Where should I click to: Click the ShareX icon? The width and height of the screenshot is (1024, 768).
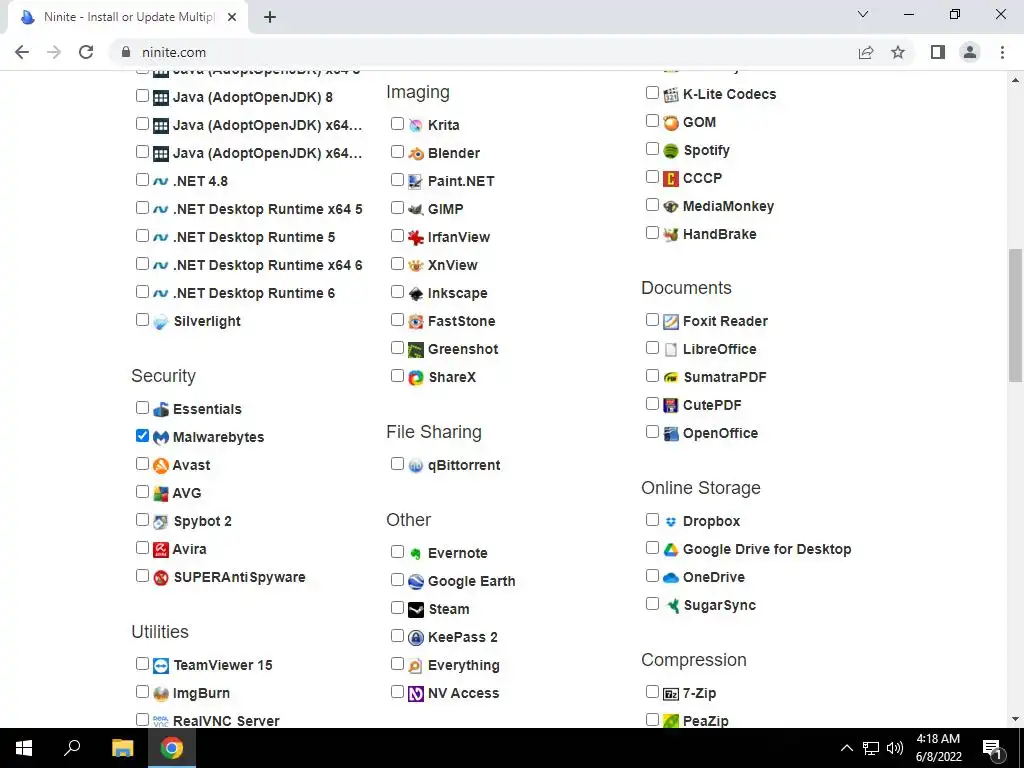pos(416,377)
